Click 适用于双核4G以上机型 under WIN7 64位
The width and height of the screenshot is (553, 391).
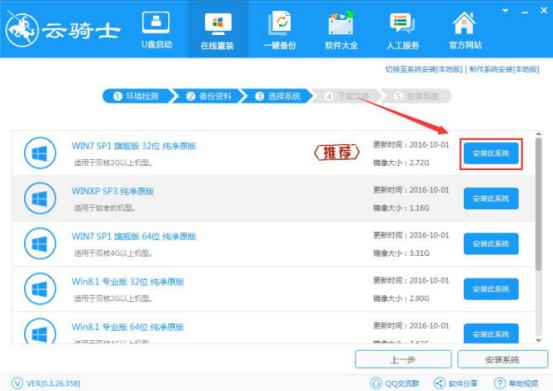113,253
